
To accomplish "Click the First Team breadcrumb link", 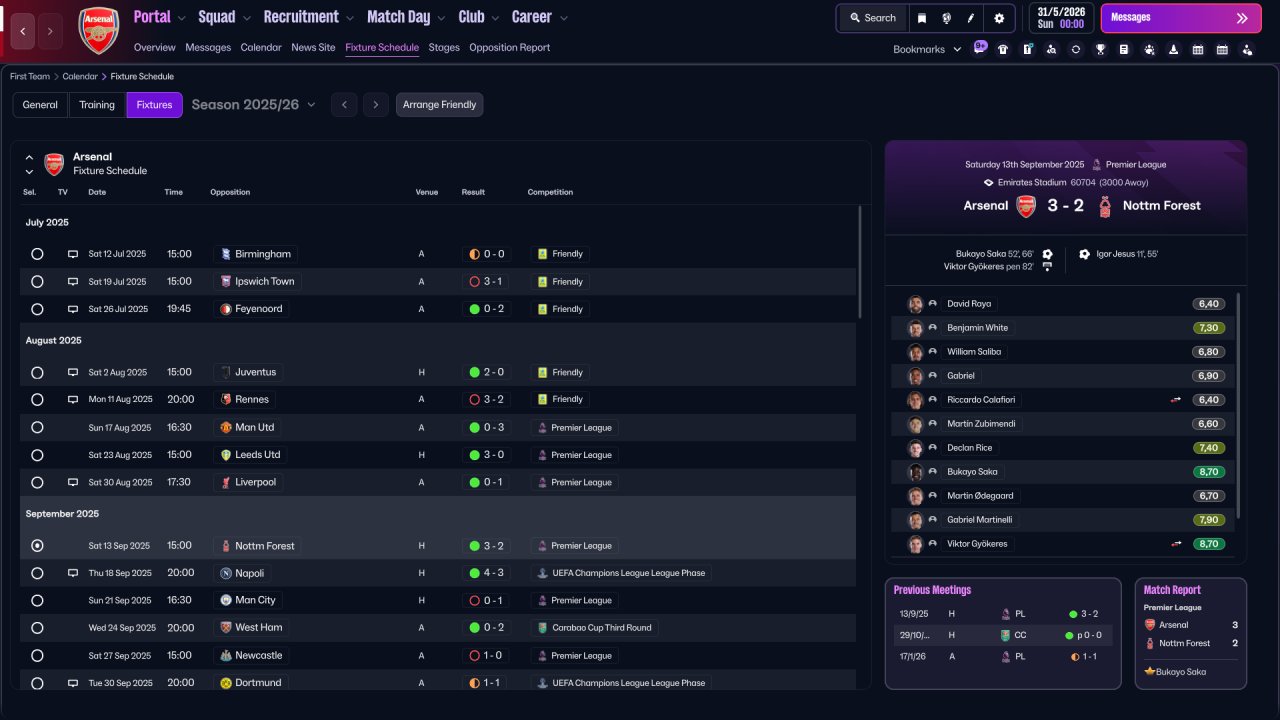I will pos(30,77).
